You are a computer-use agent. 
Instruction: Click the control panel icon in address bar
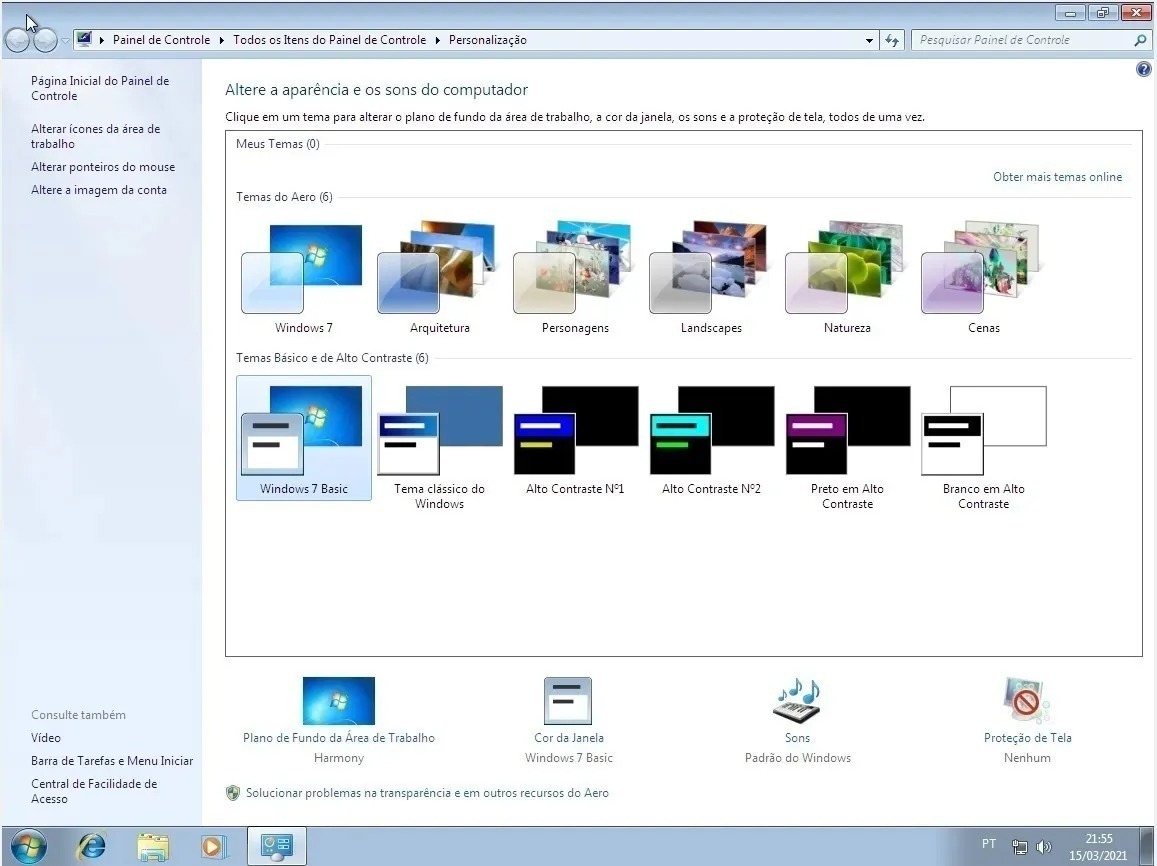click(84, 39)
